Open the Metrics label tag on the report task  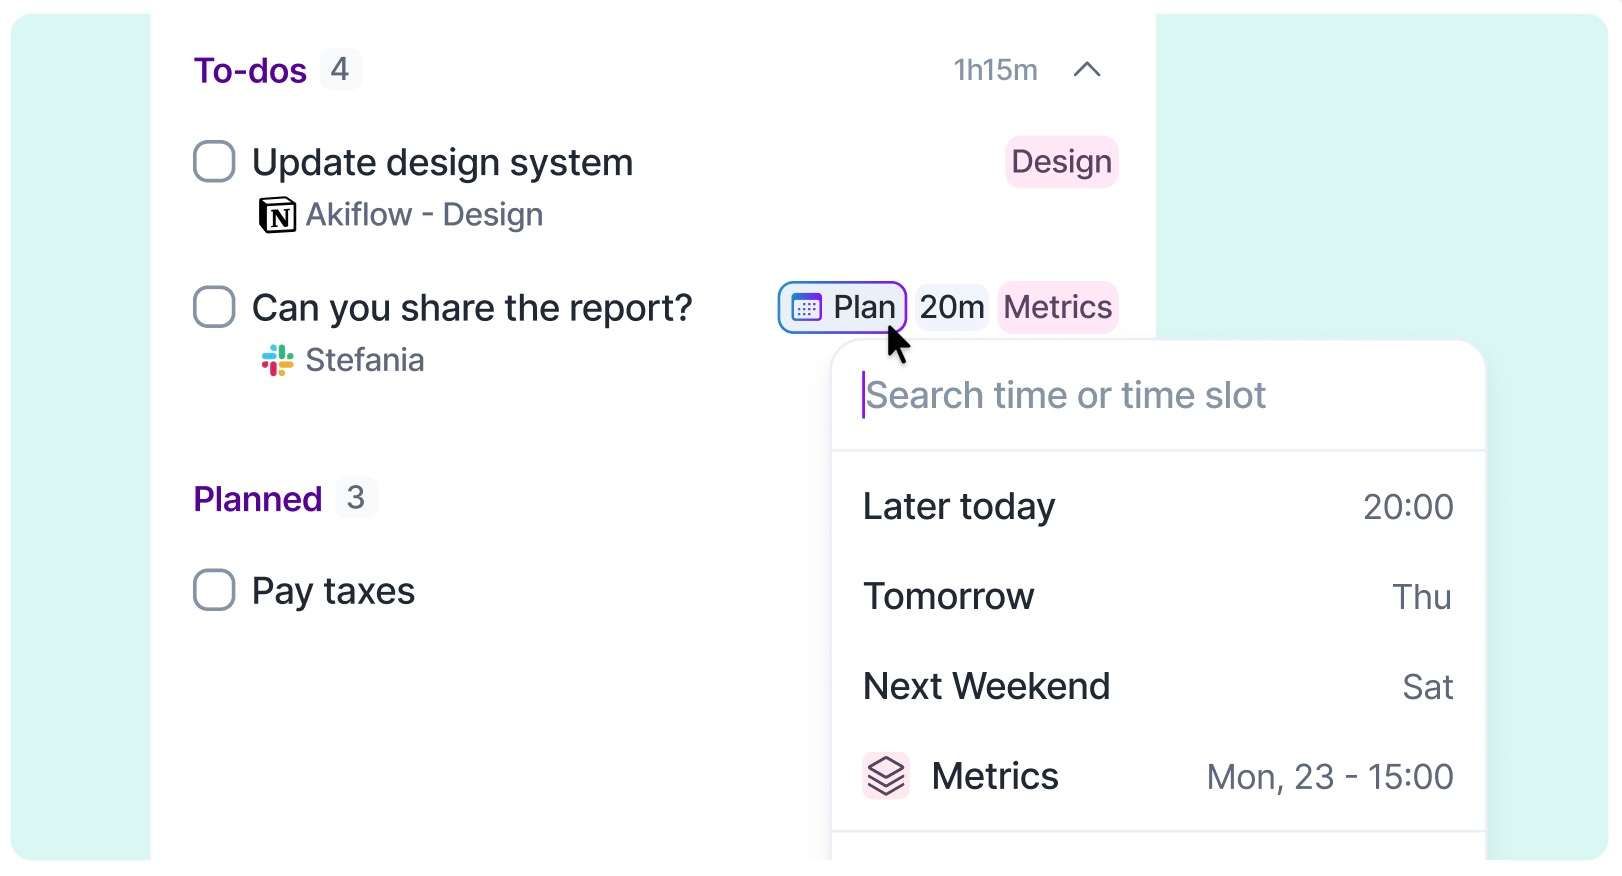click(x=1058, y=307)
